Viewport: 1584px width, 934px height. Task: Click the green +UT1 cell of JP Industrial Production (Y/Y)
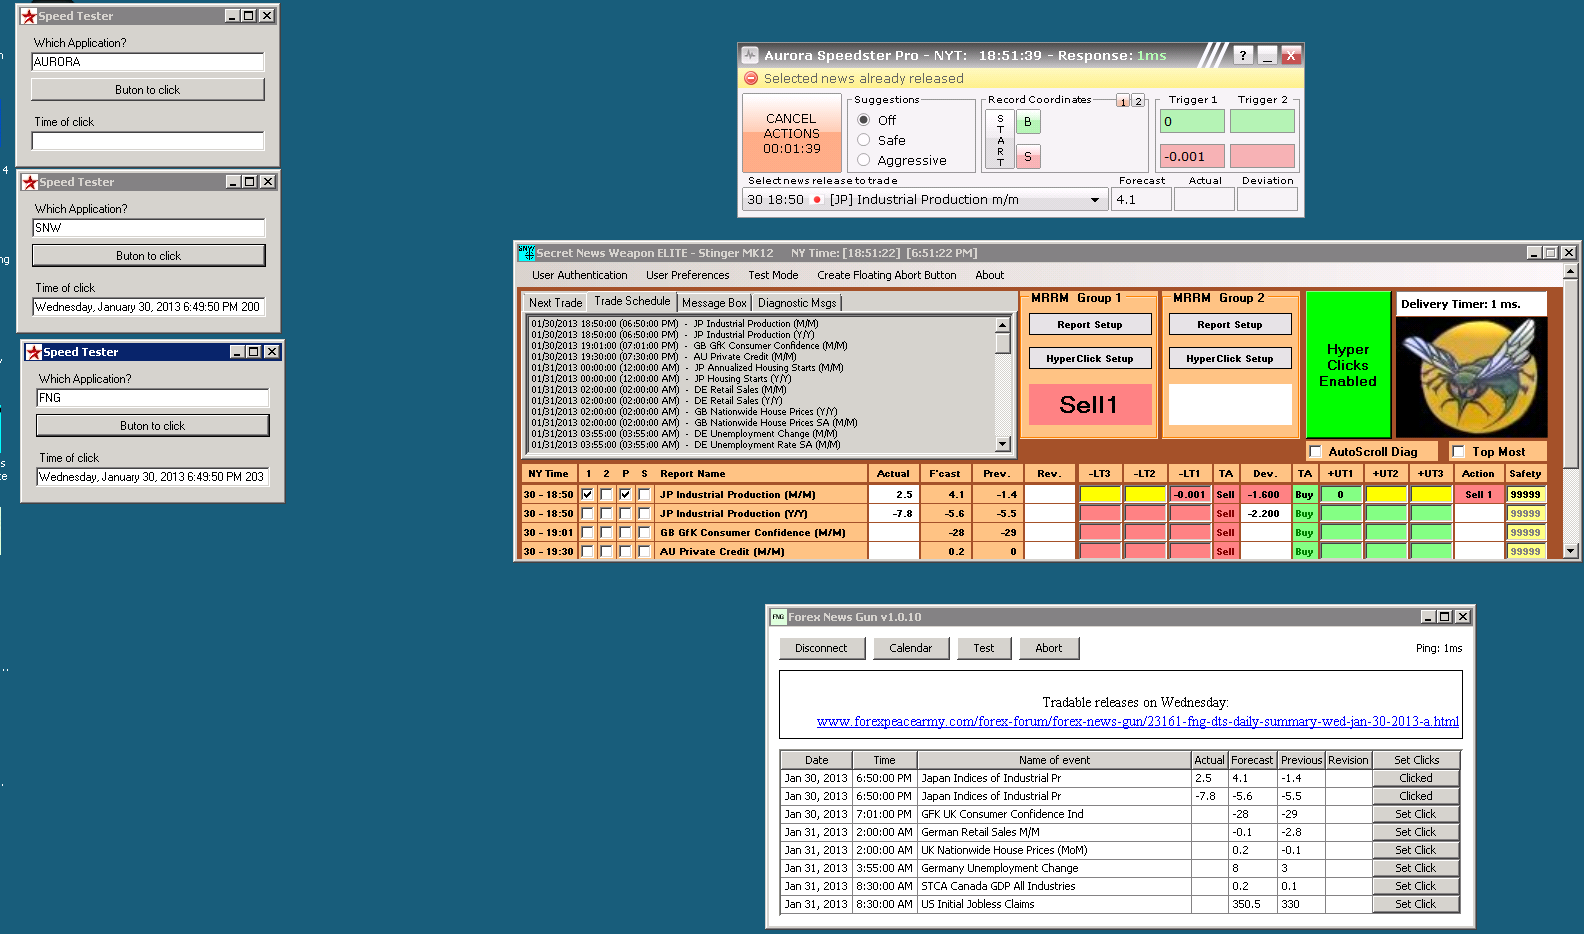coord(1341,513)
